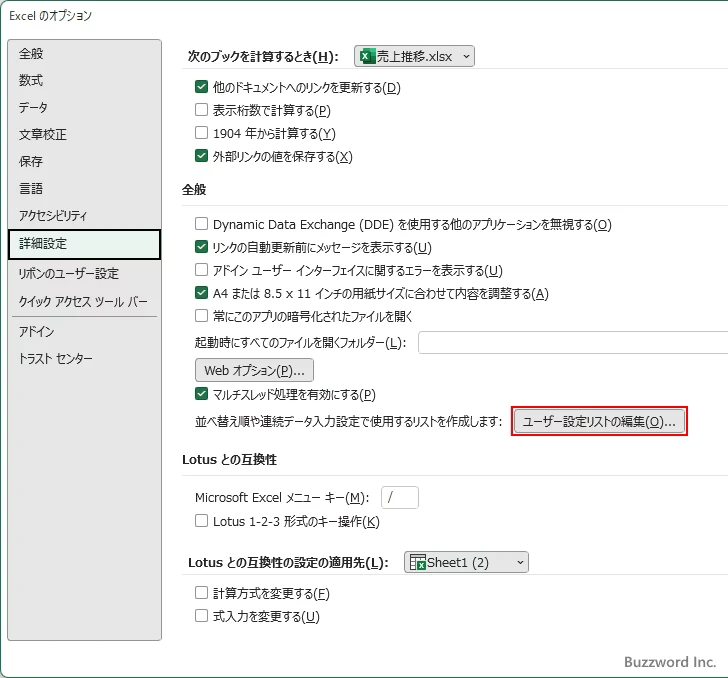The height and width of the screenshot is (678, 728).
Task: Uncheck リンクの自動更新前にメッセージを表示する
Action: point(201,247)
